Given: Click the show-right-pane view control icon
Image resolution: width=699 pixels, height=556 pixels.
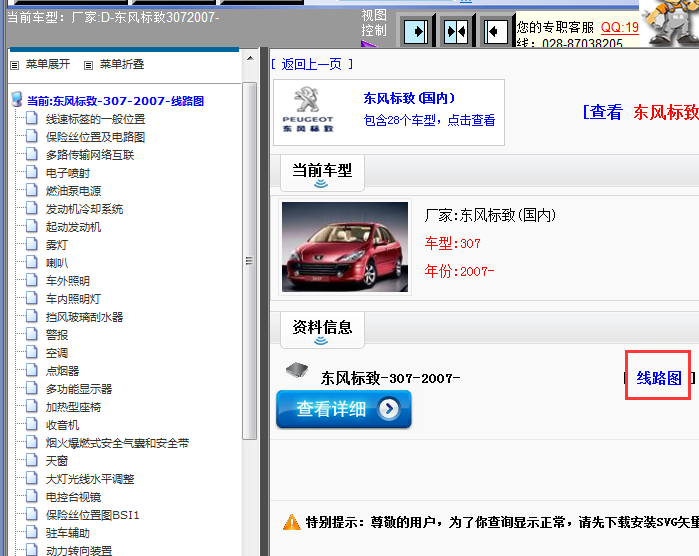Looking at the screenshot, I should [x=416, y=31].
